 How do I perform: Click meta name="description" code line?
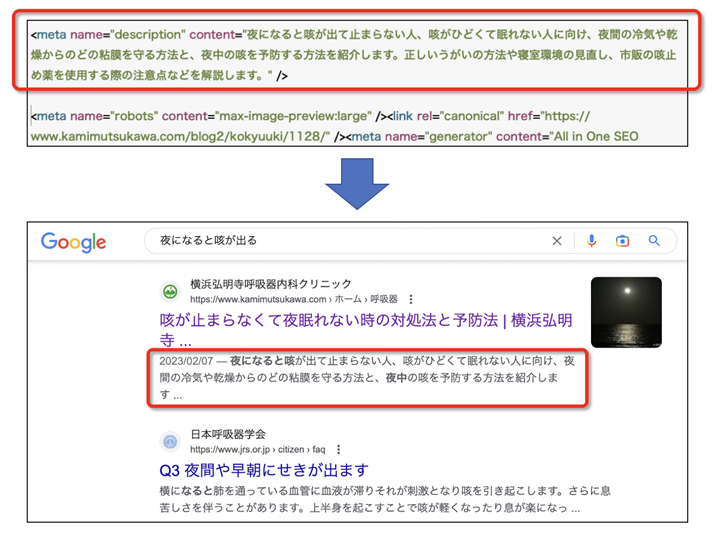tap(354, 35)
